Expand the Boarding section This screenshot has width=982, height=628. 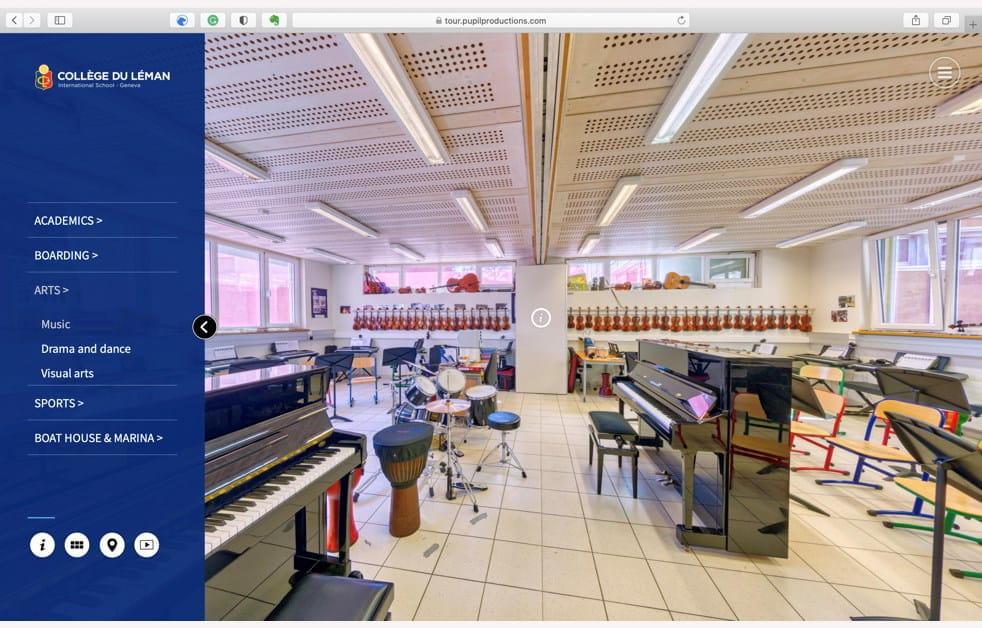[66, 255]
